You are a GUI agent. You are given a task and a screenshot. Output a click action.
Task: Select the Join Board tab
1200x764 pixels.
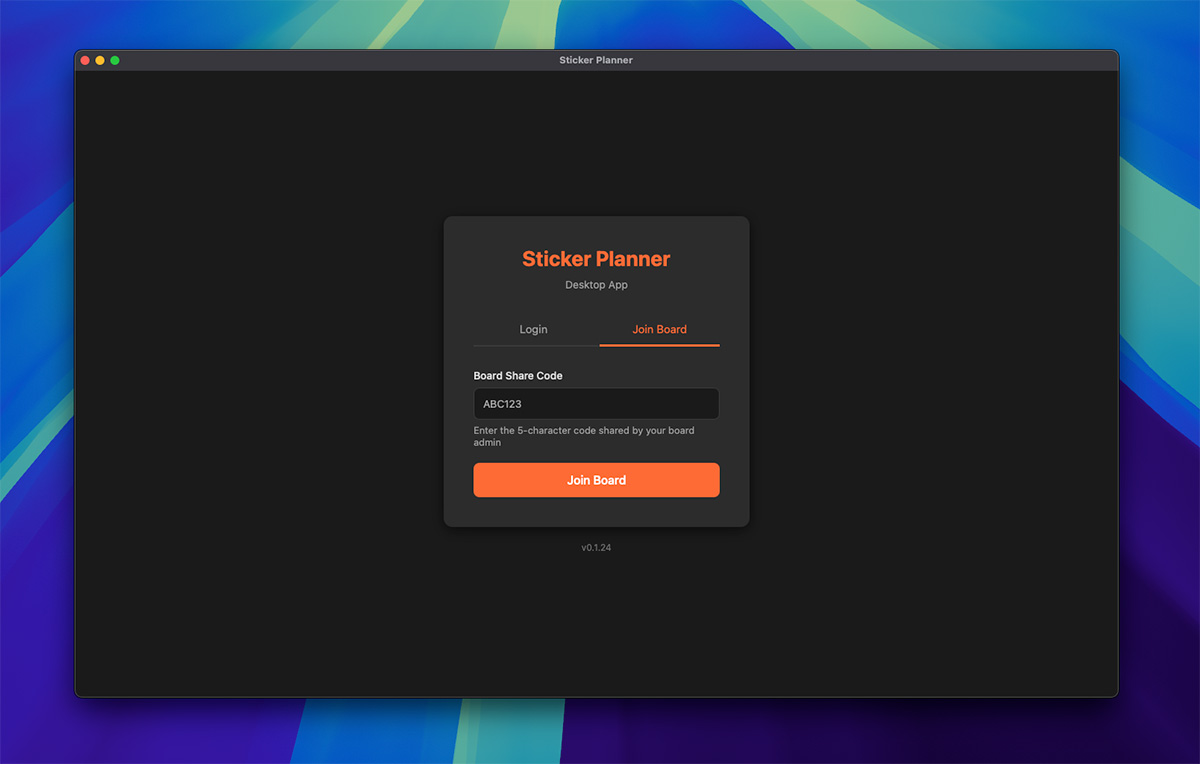[x=659, y=329]
